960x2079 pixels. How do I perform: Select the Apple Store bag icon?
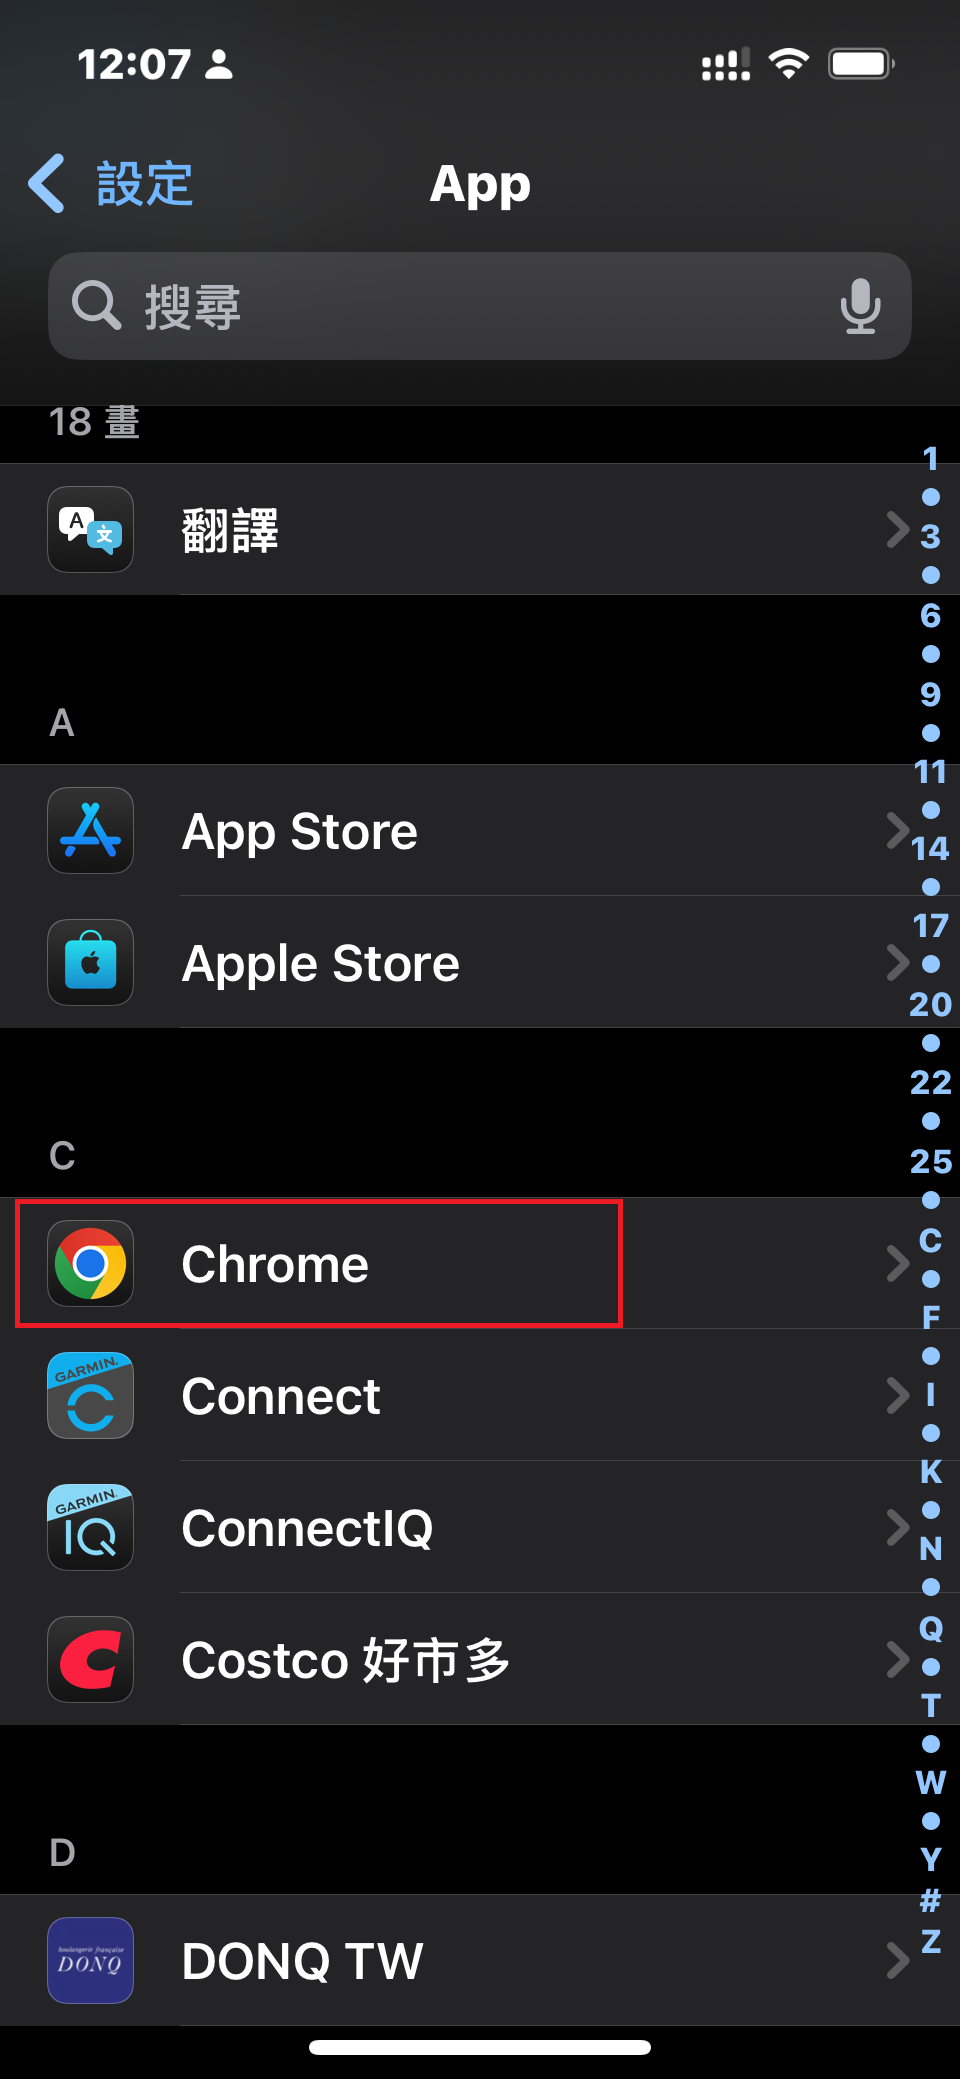coord(91,962)
